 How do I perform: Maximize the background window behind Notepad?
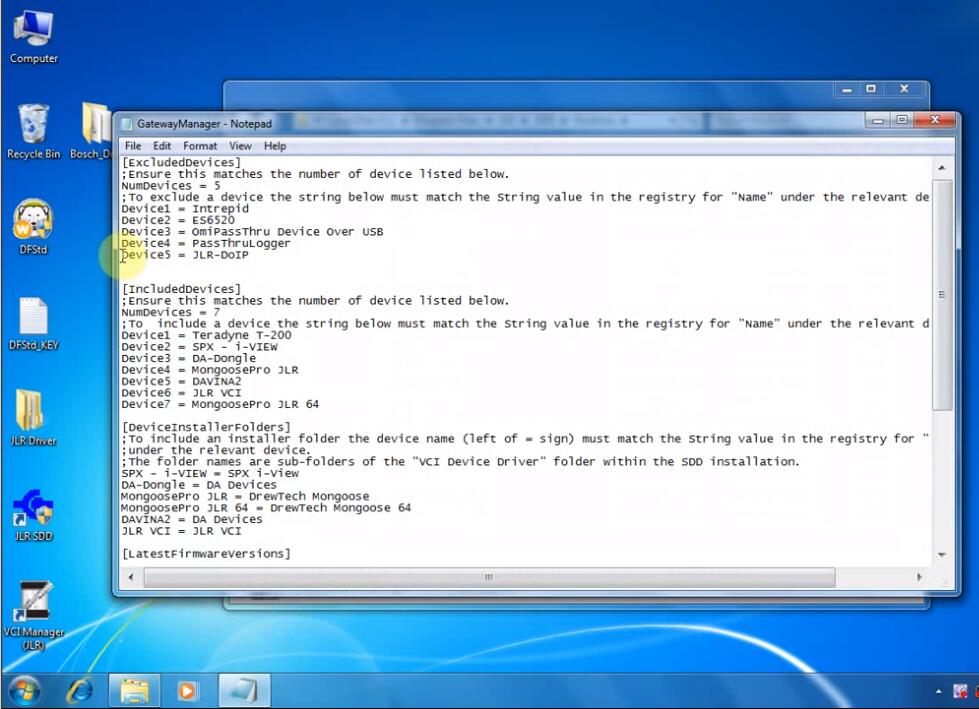(x=871, y=89)
